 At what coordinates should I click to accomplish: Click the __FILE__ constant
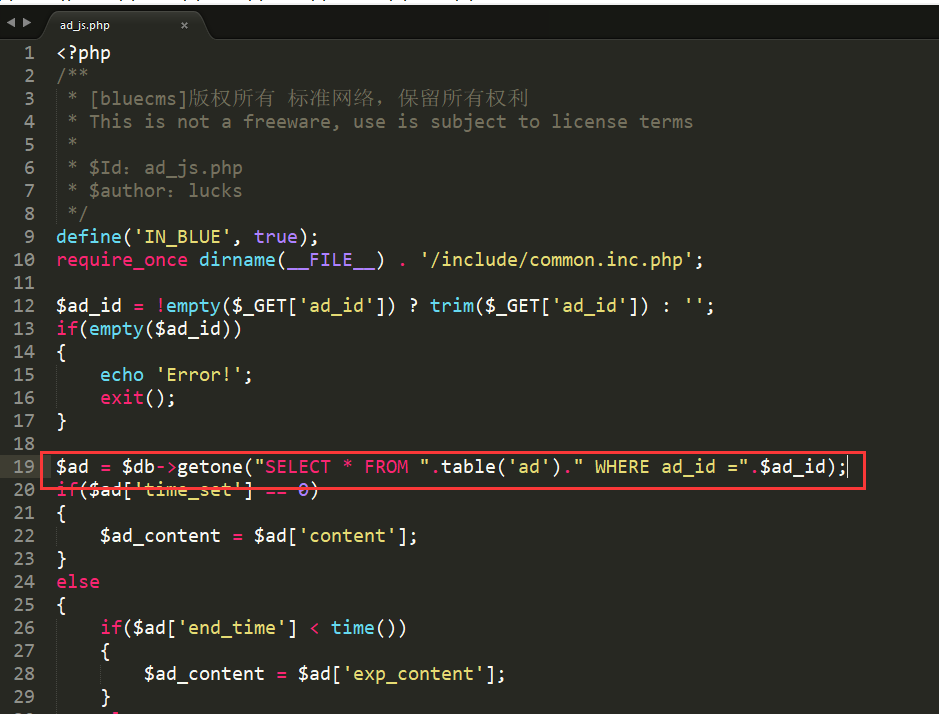[x=331, y=260]
